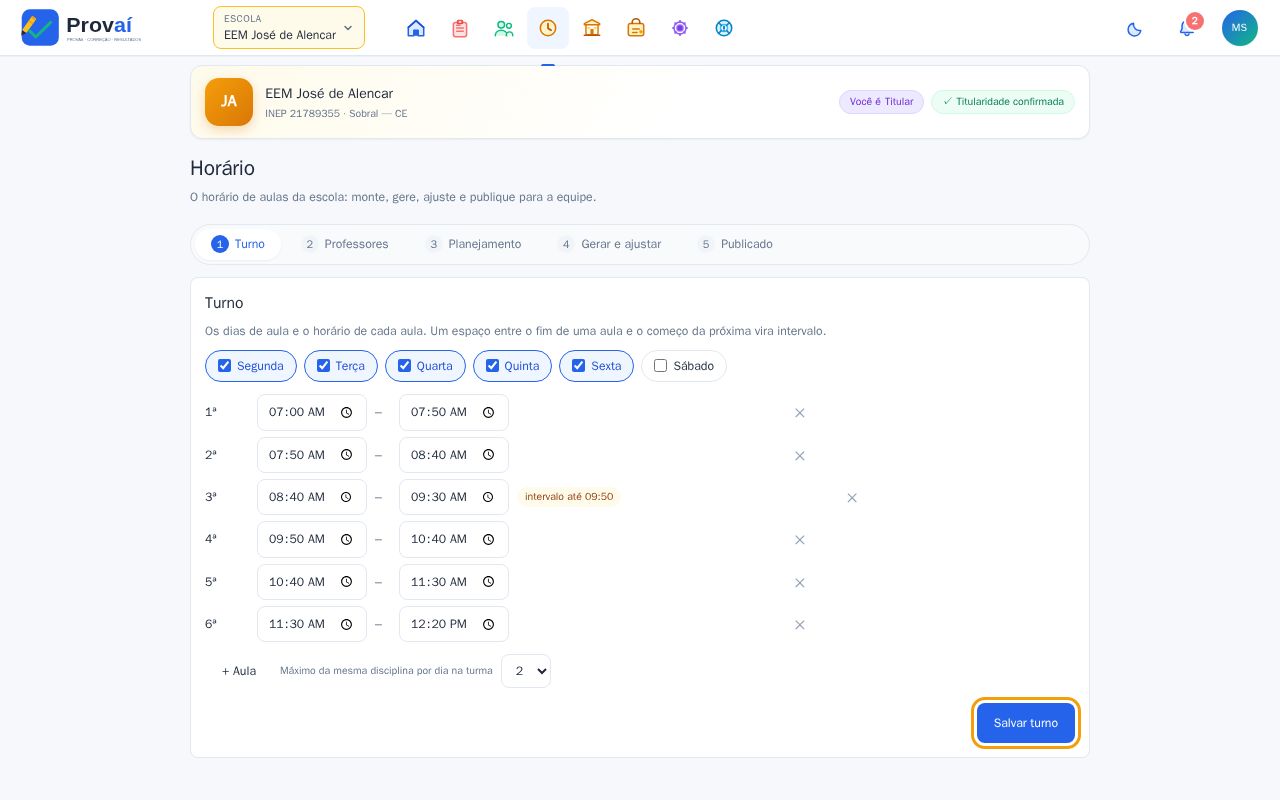Open time picker clock for 4ª start 09:50 AM
Viewport: 1280px width, 800px height.
(x=347, y=539)
